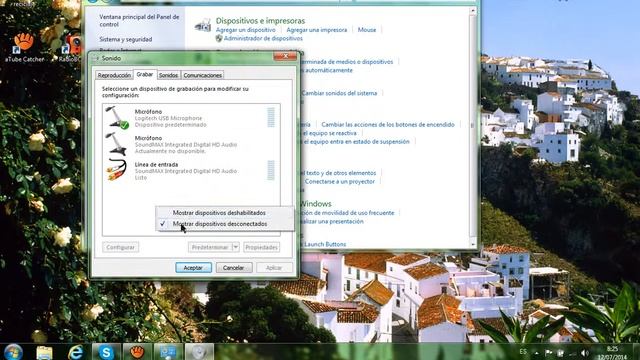640x360 pixels.
Task: Click the Aplicar button
Action: pyautogui.click(x=274, y=268)
